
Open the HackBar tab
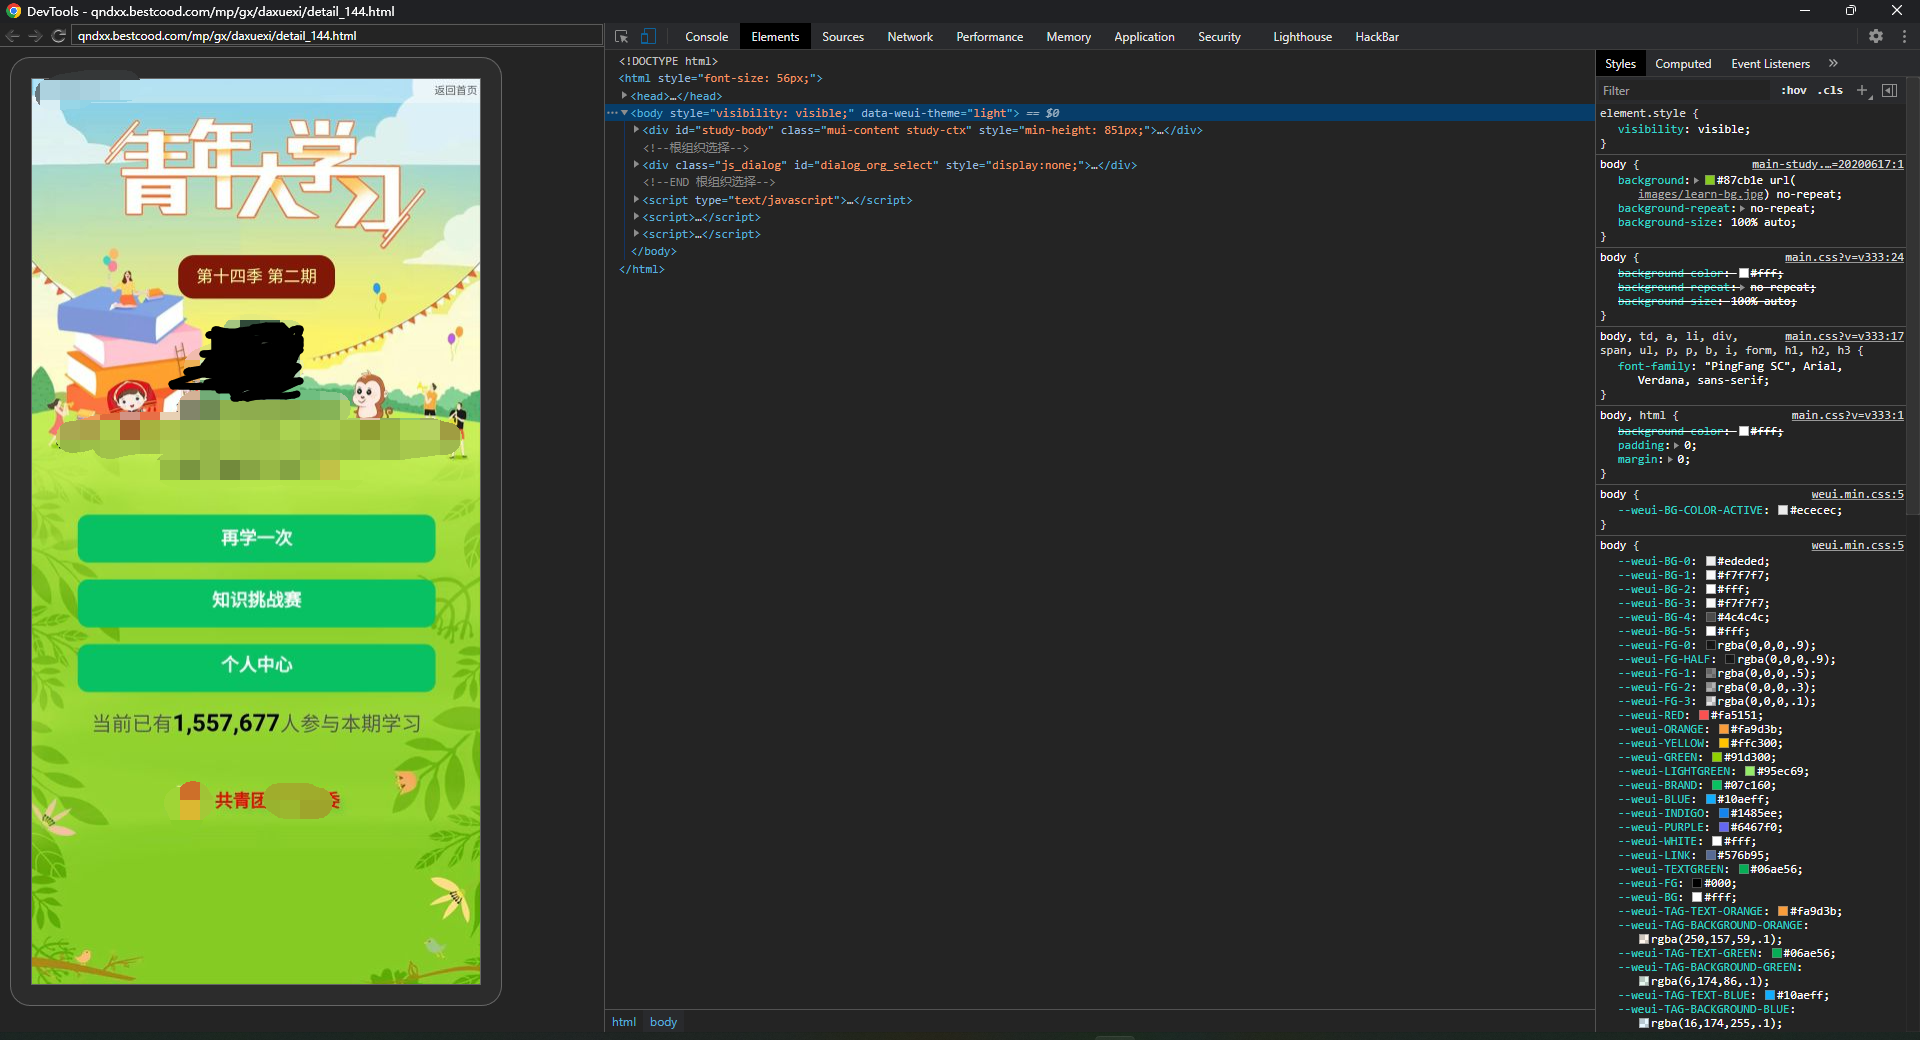pyautogui.click(x=1377, y=37)
